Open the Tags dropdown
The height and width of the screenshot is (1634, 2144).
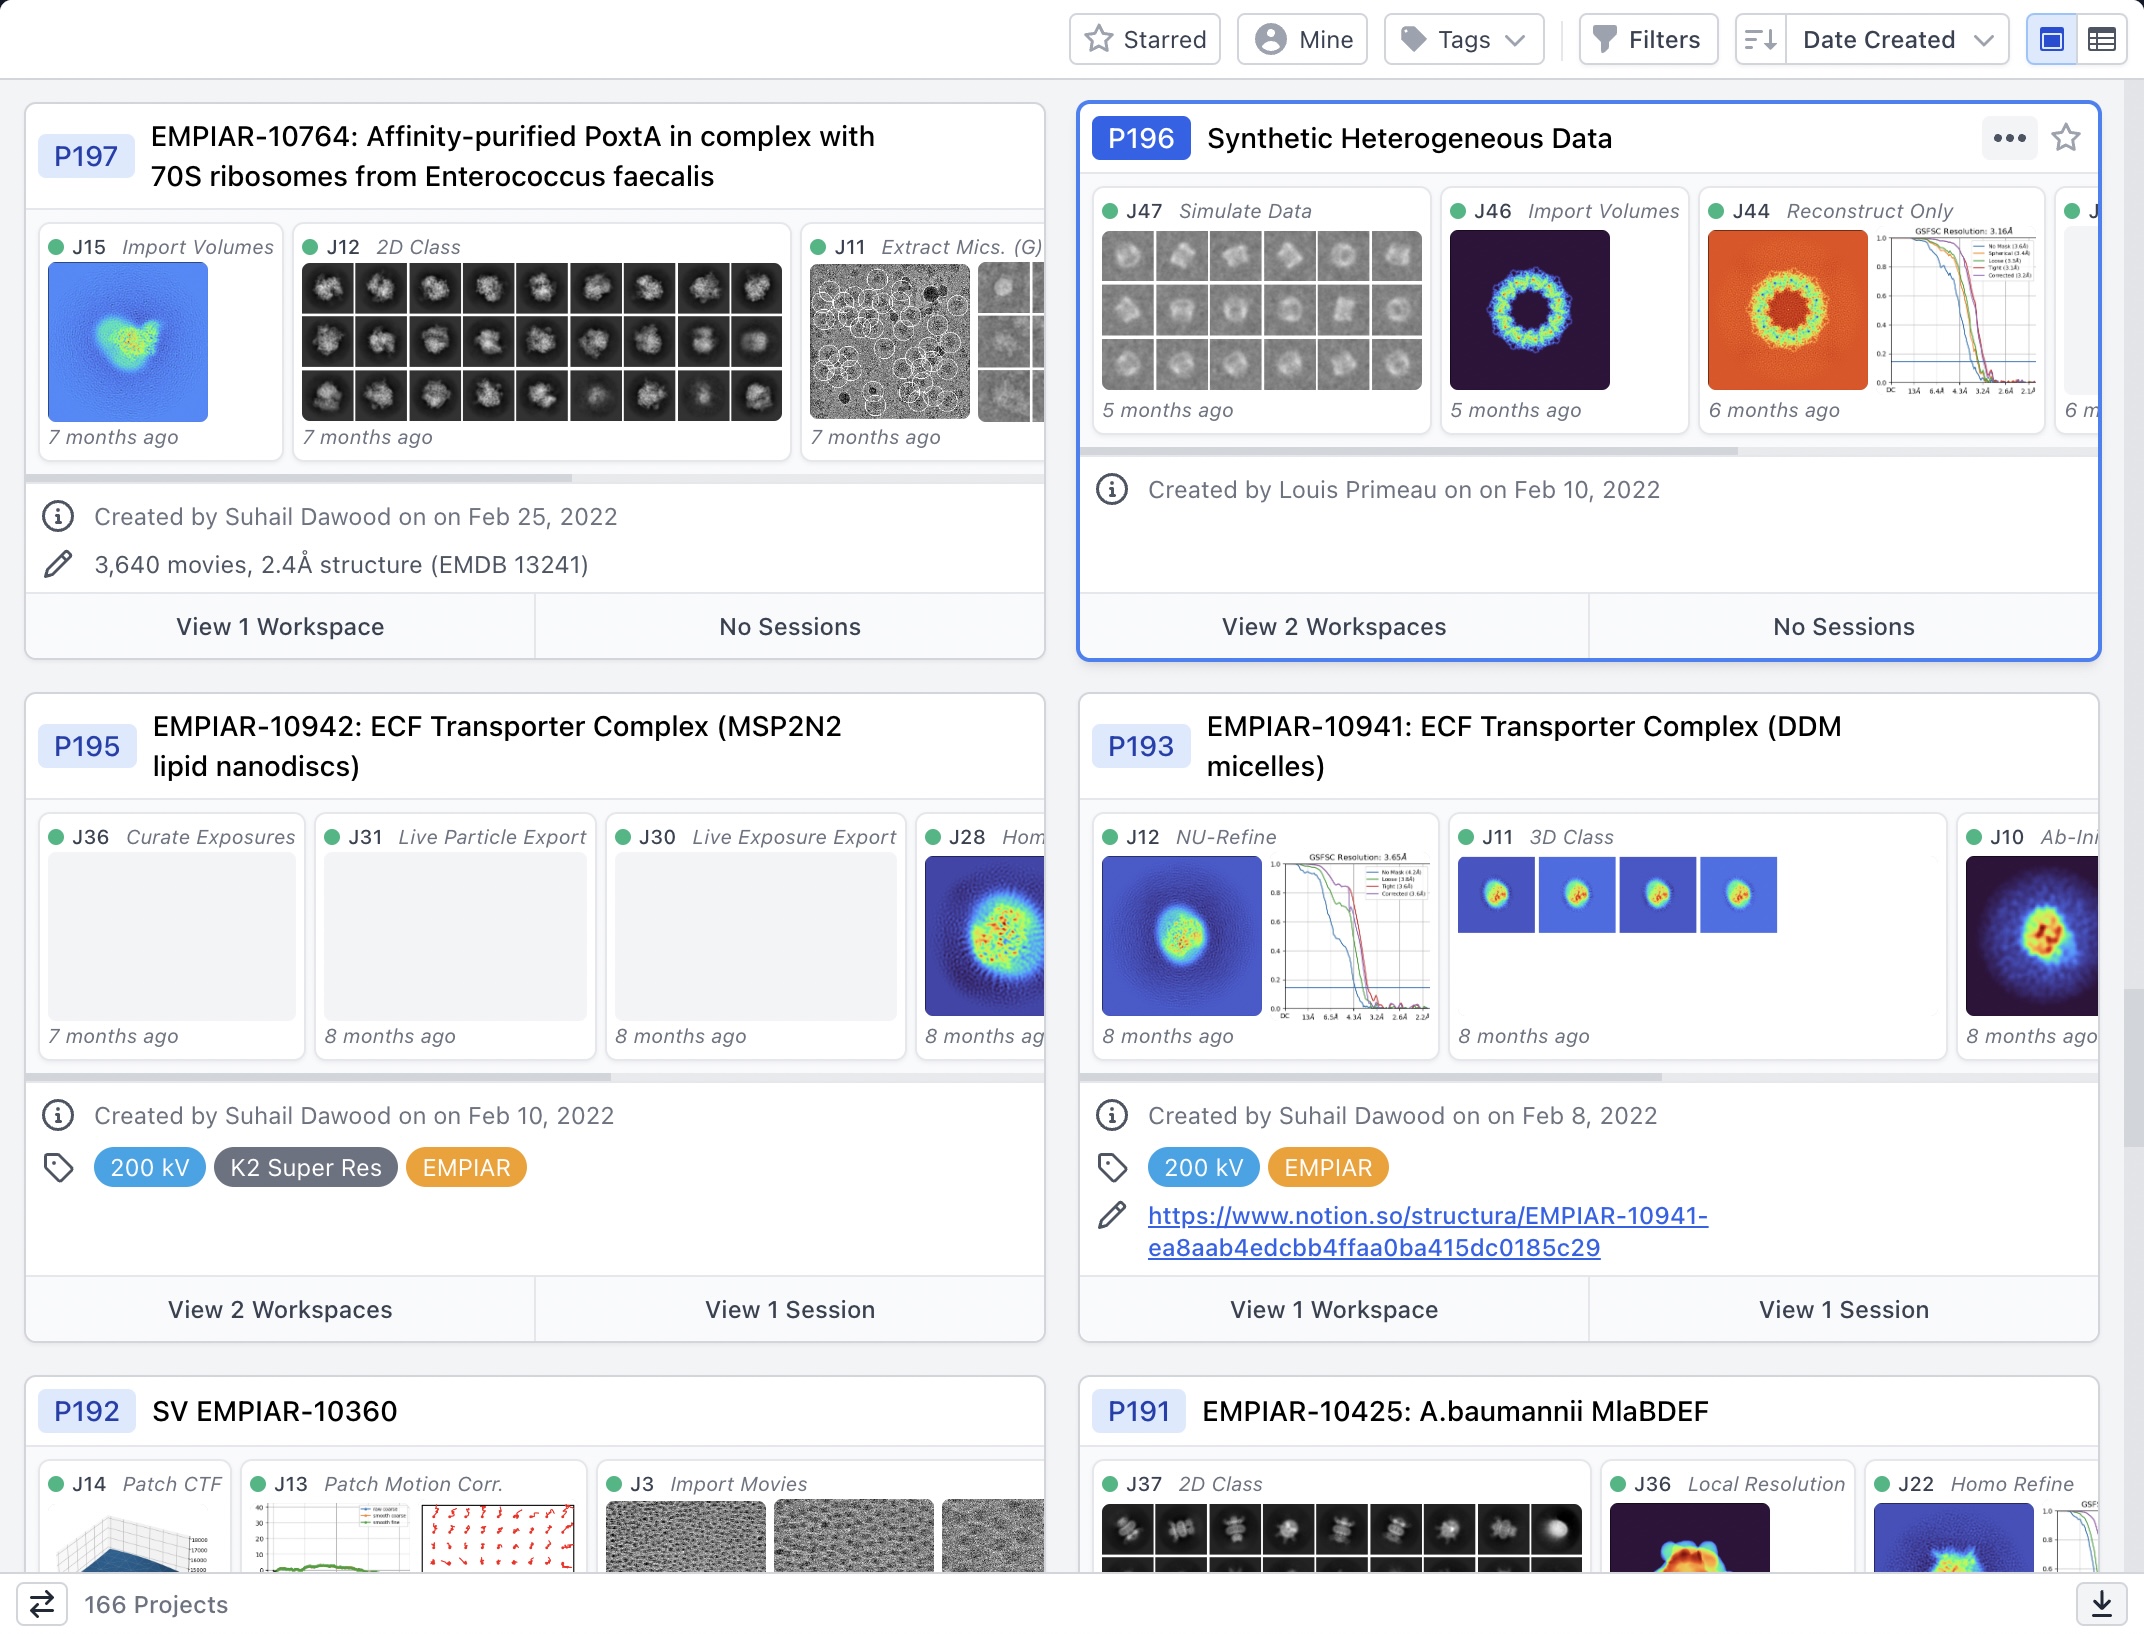(1463, 40)
